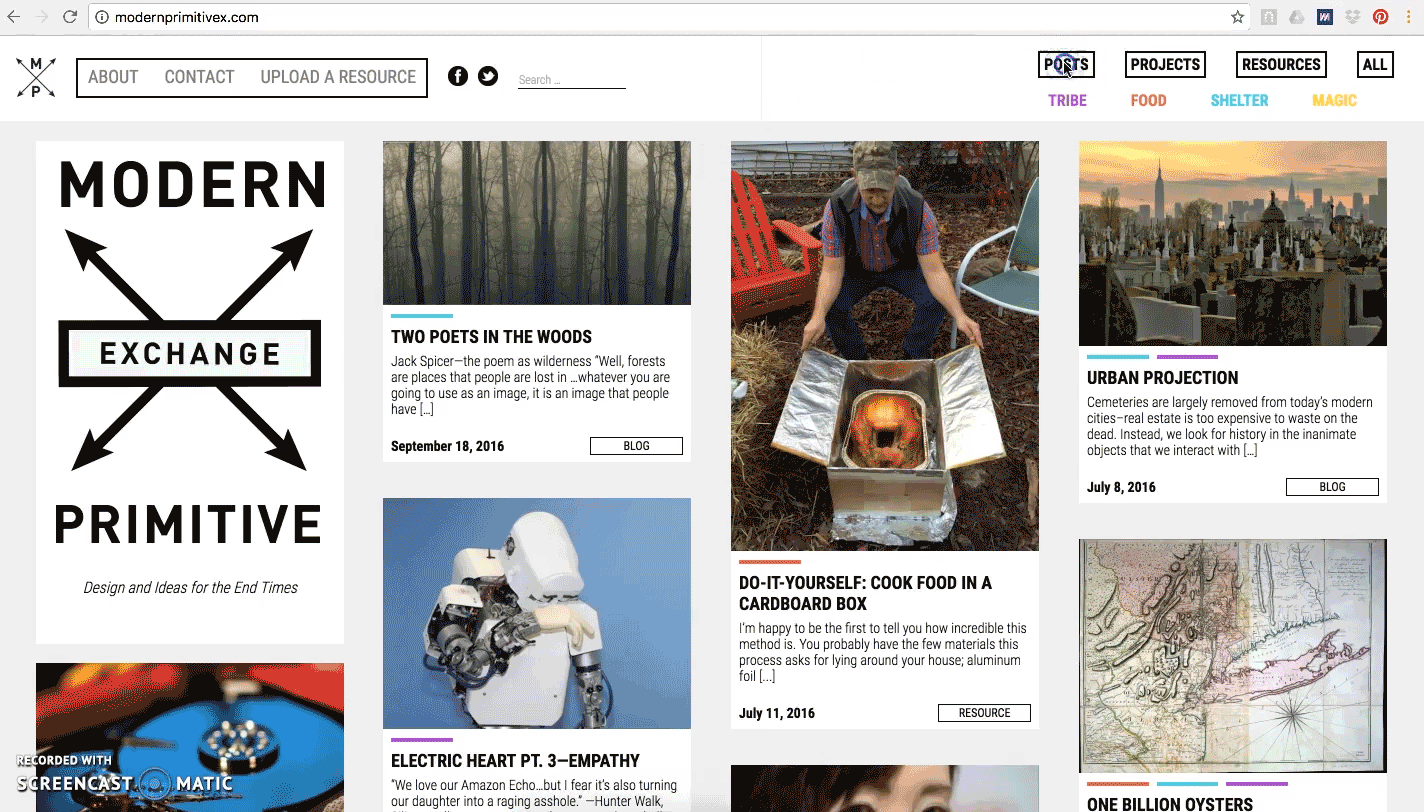Select the orange FOOD category
Image resolution: width=1424 pixels, height=812 pixels.
point(1148,101)
